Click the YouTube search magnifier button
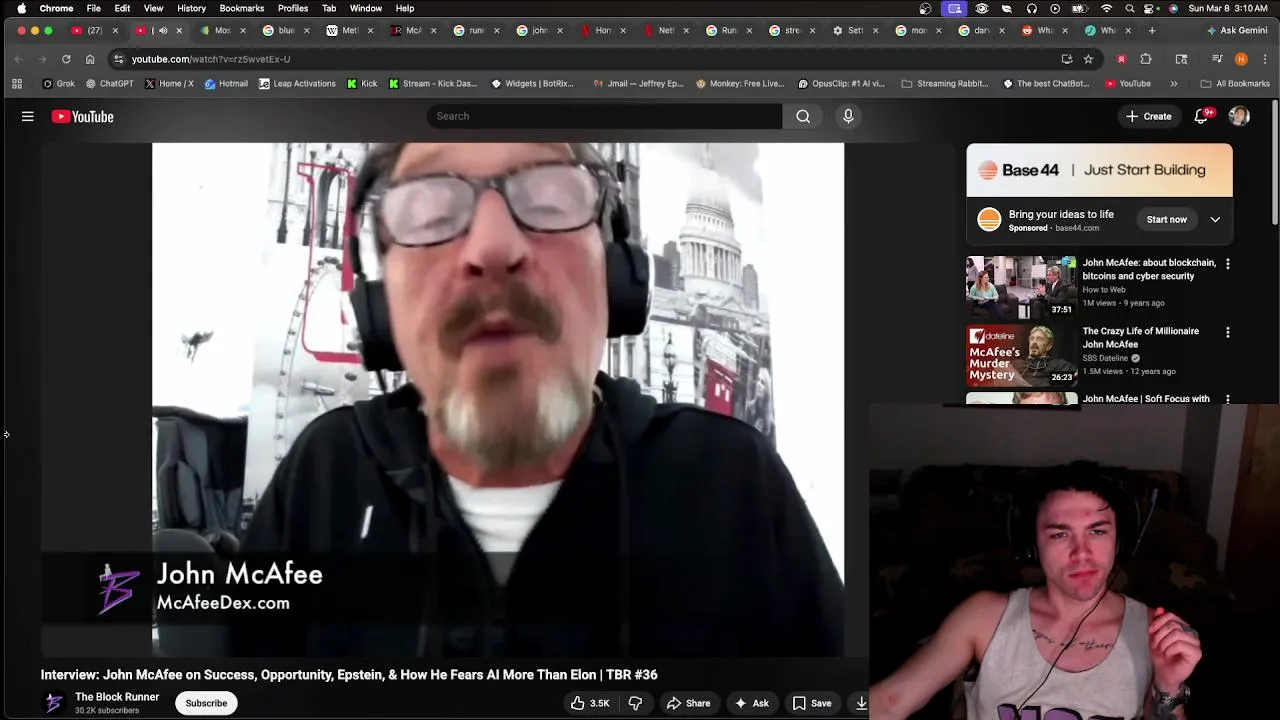This screenshot has width=1280, height=720. [803, 116]
